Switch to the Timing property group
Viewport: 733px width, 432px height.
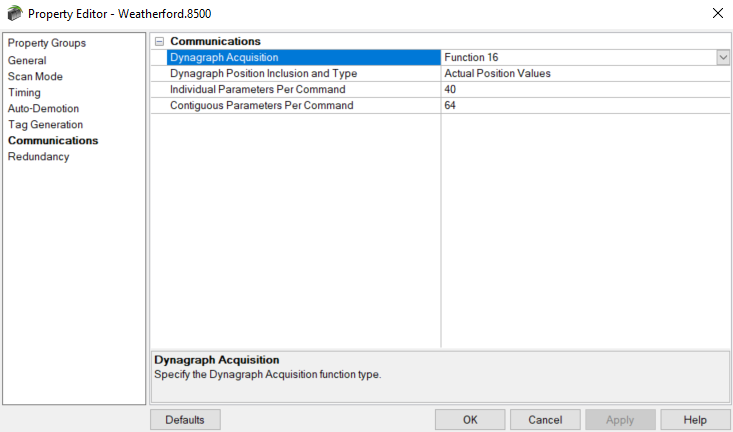point(24,93)
